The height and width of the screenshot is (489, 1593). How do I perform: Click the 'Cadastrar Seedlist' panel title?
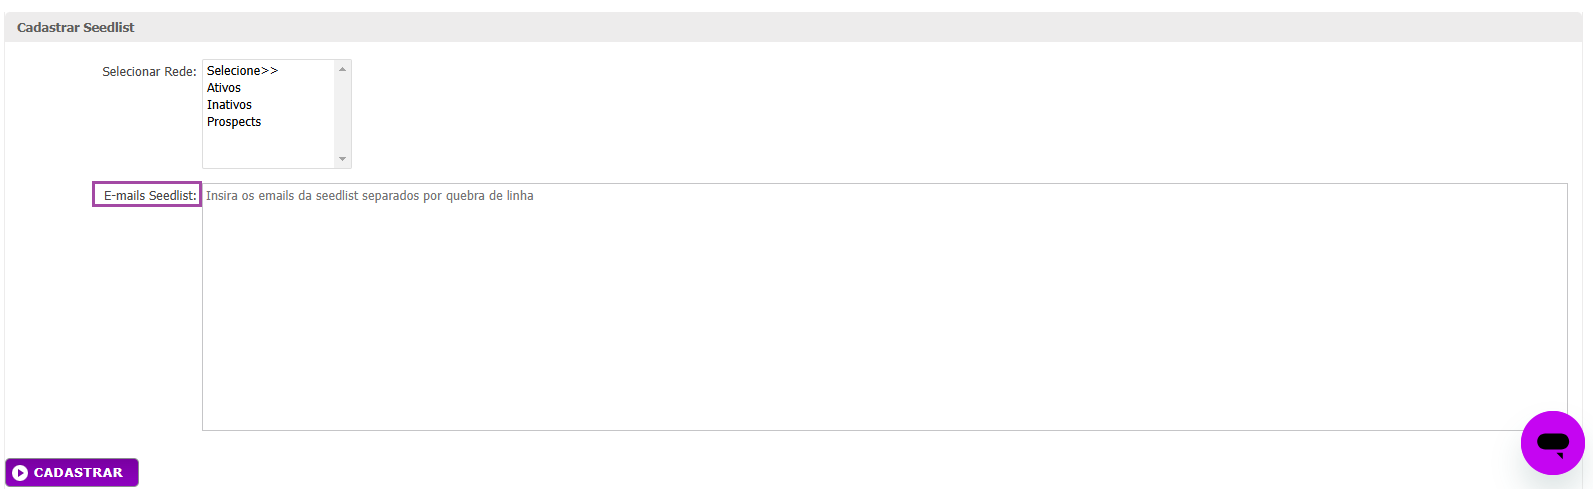(x=76, y=28)
